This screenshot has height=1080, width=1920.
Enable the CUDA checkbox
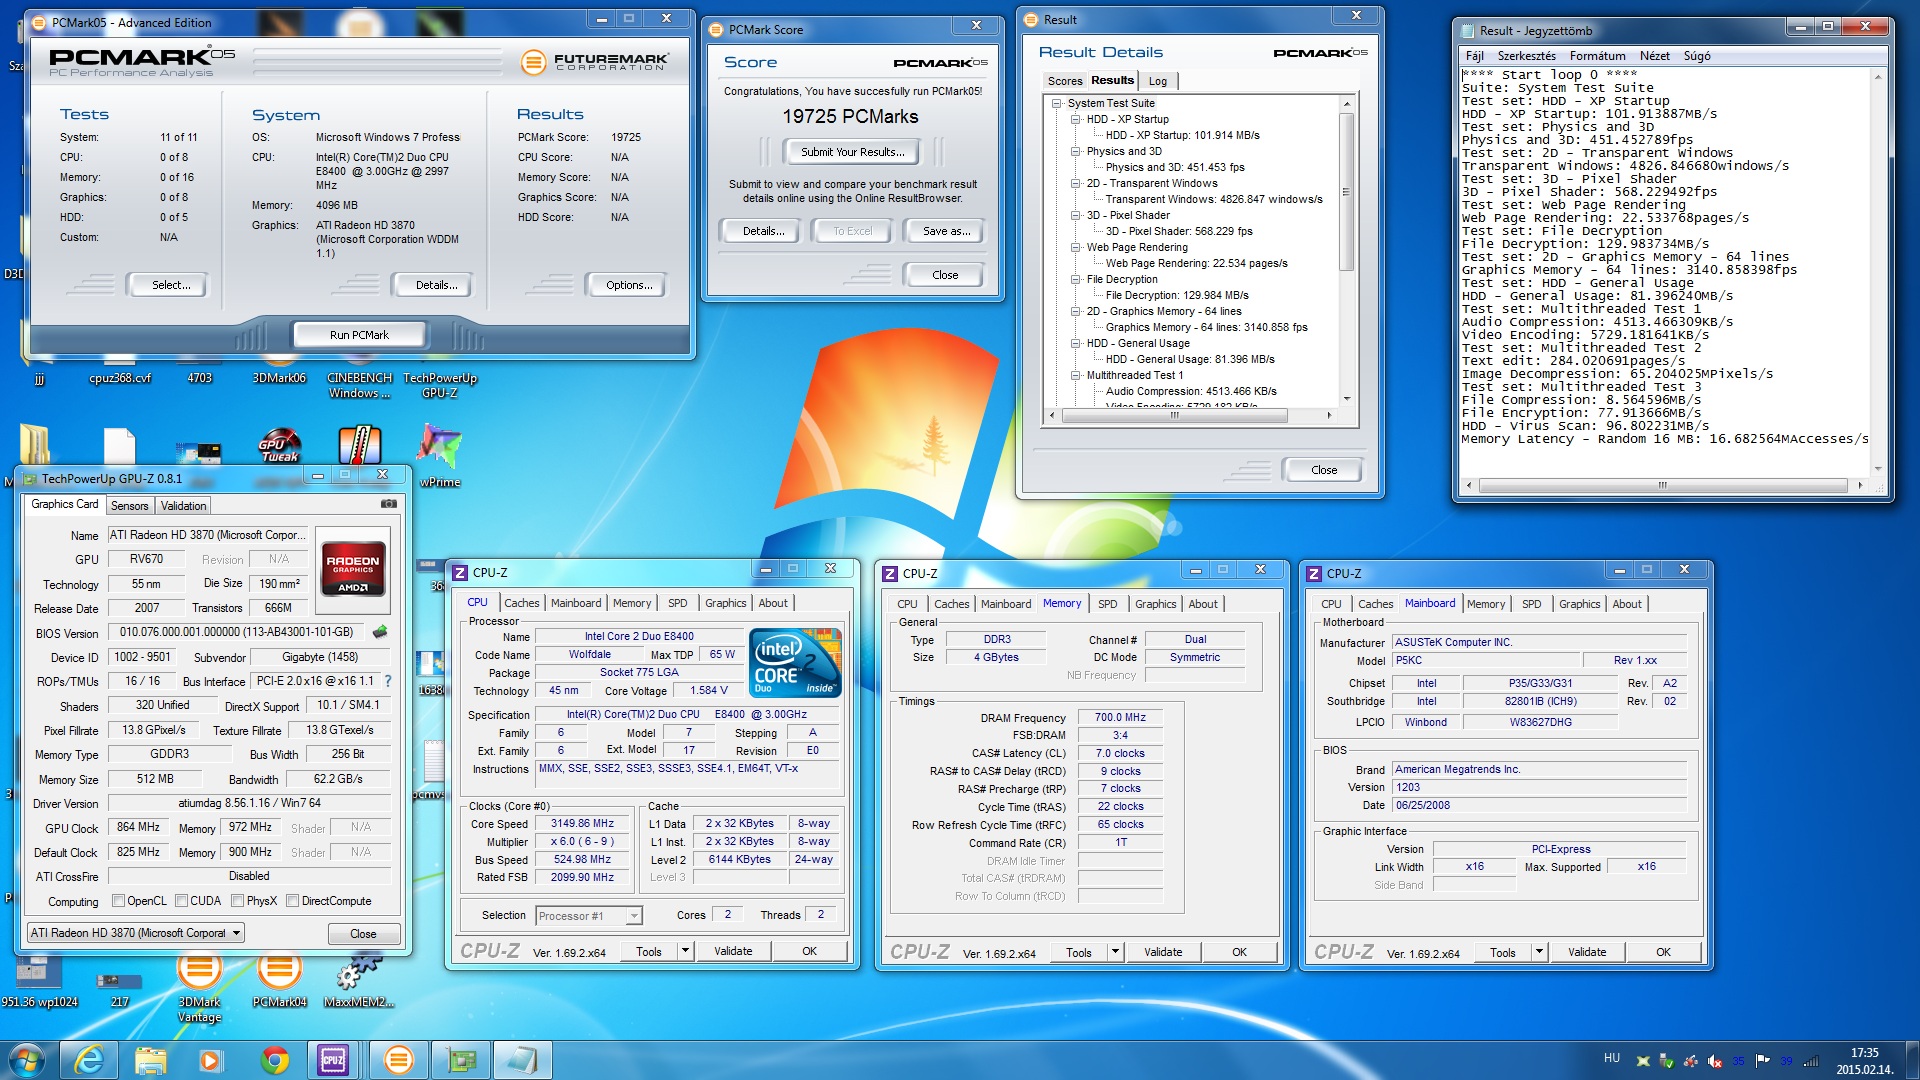click(x=181, y=901)
